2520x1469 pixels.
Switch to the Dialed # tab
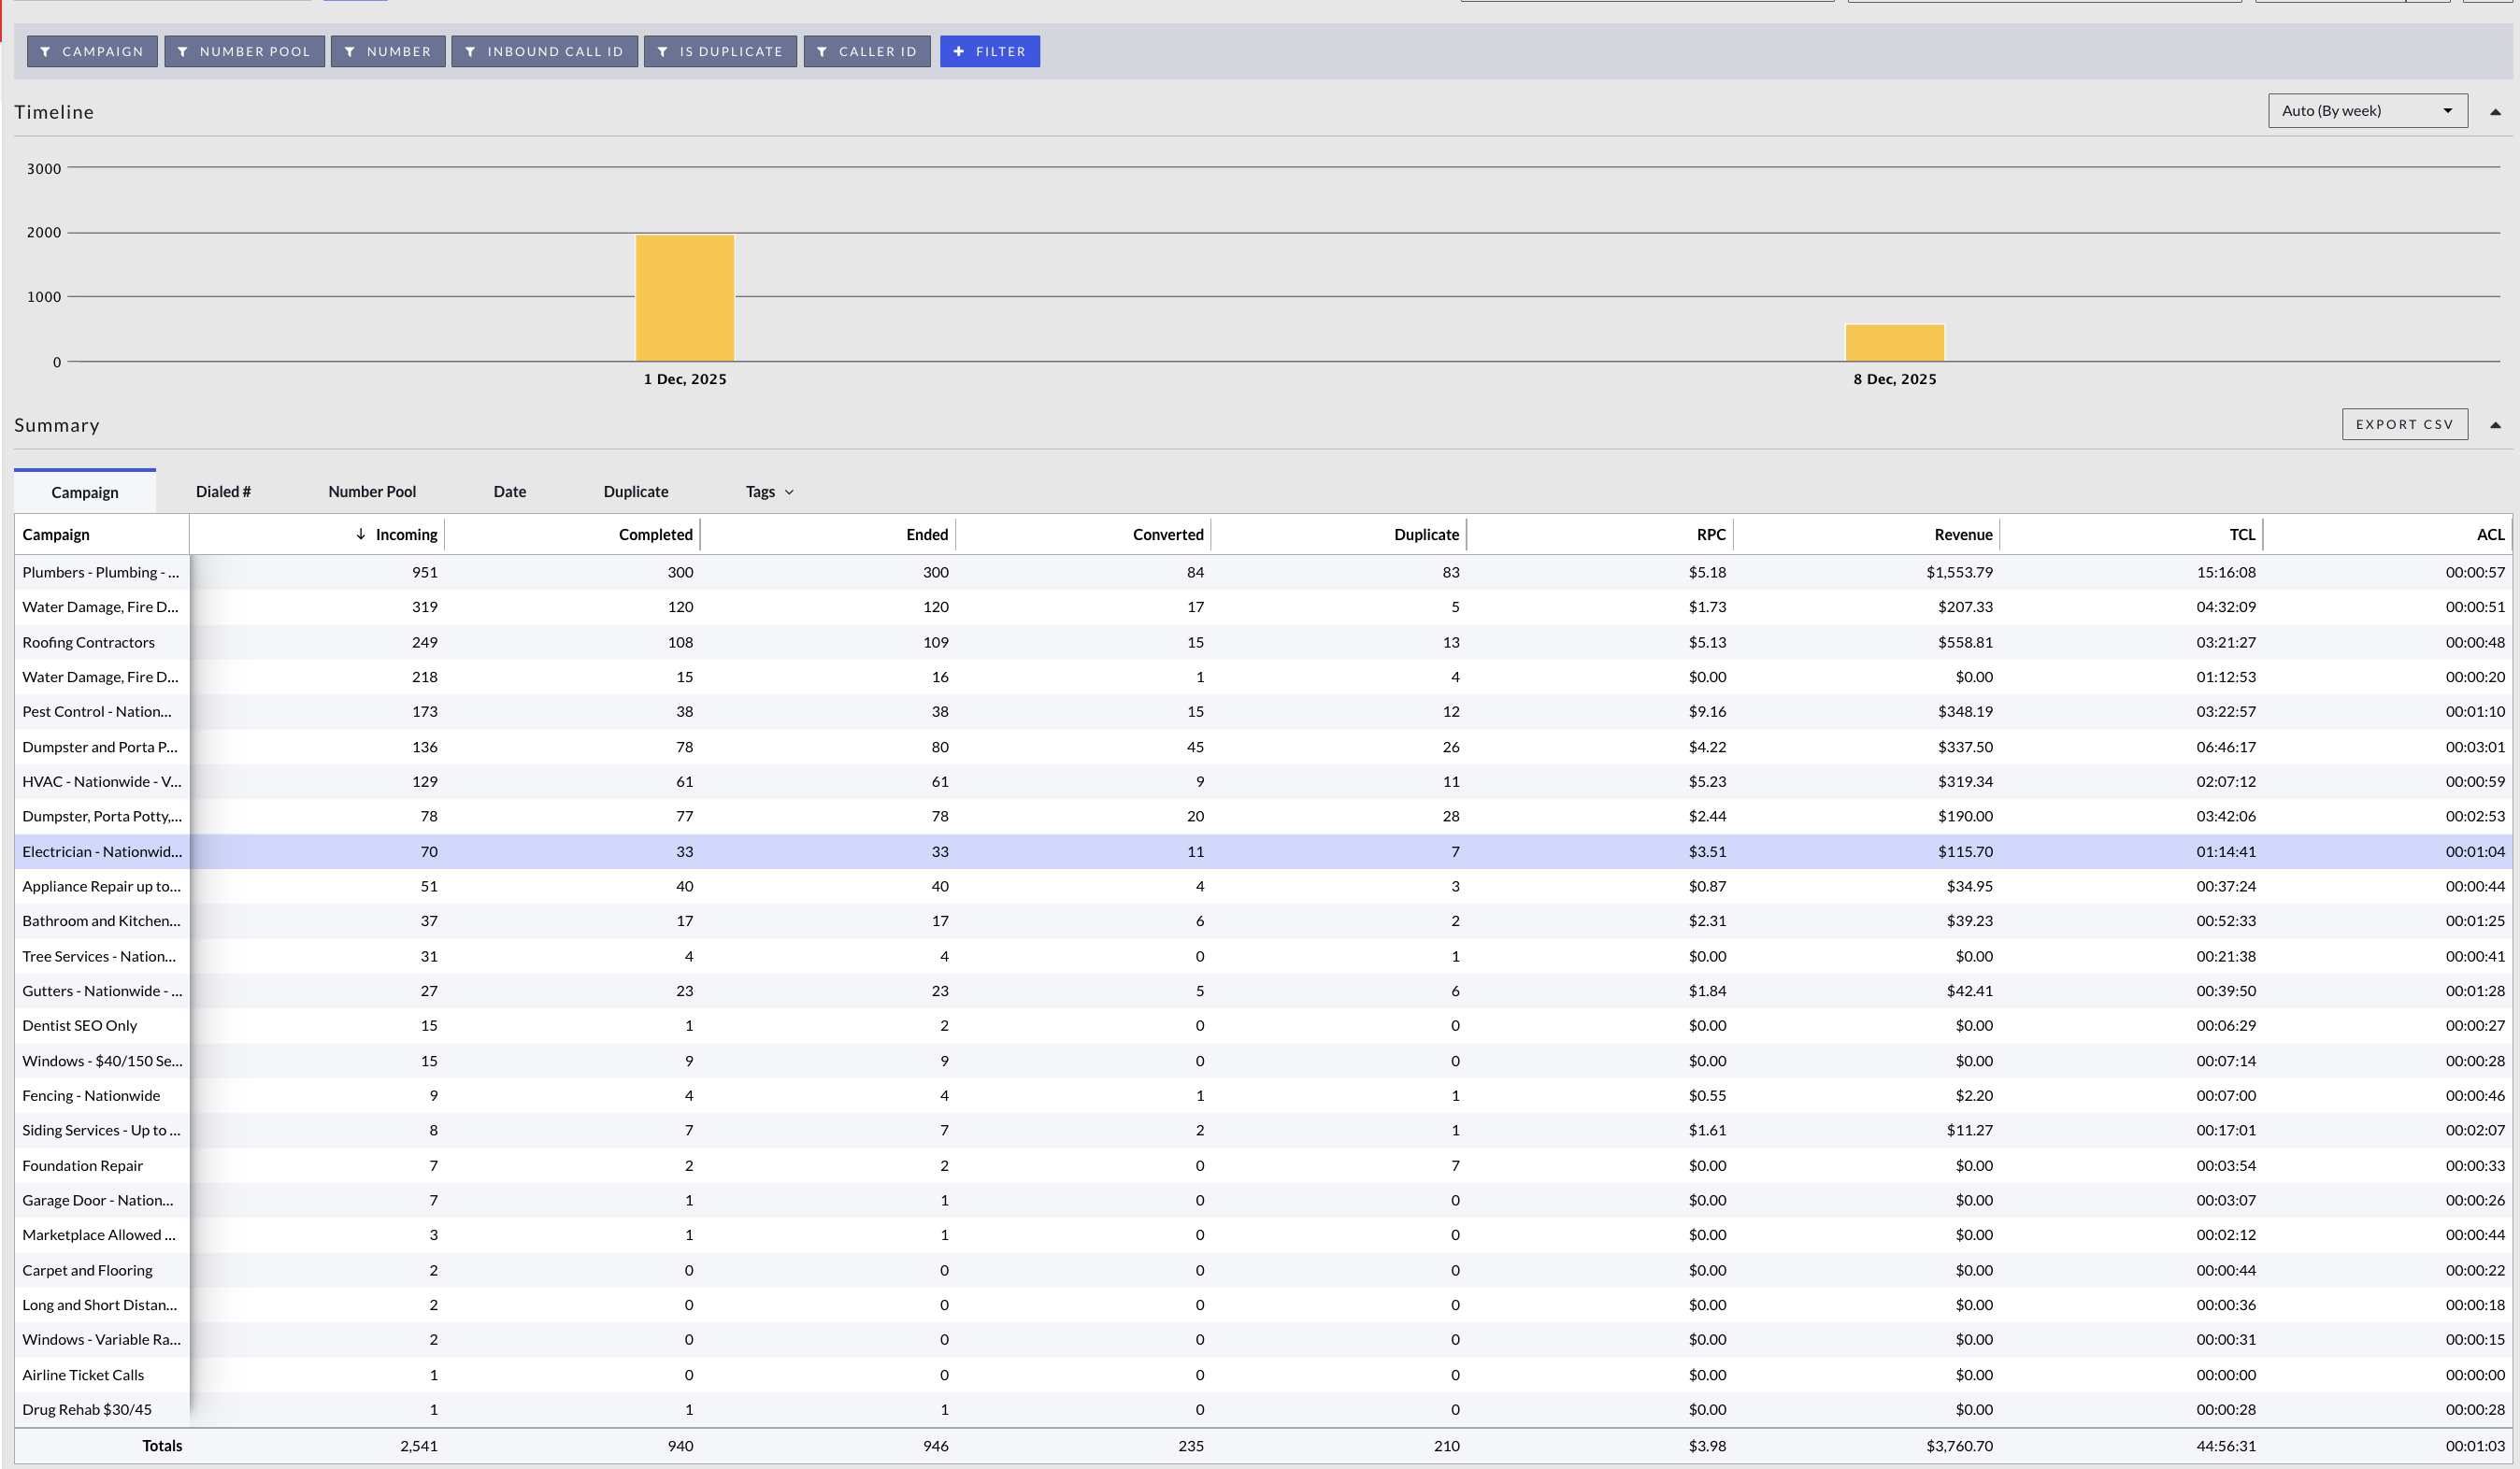(x=223, y=492)
